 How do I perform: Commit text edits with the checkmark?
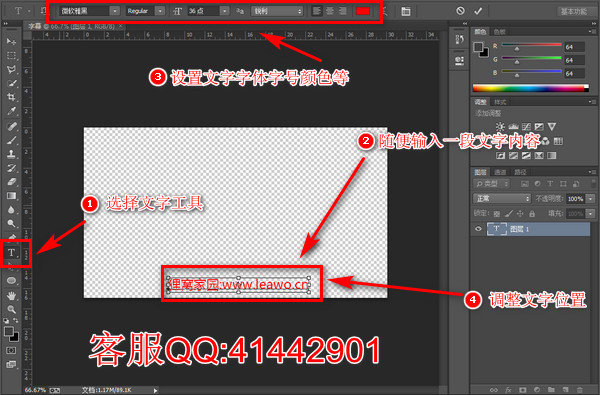pos(478,11)
